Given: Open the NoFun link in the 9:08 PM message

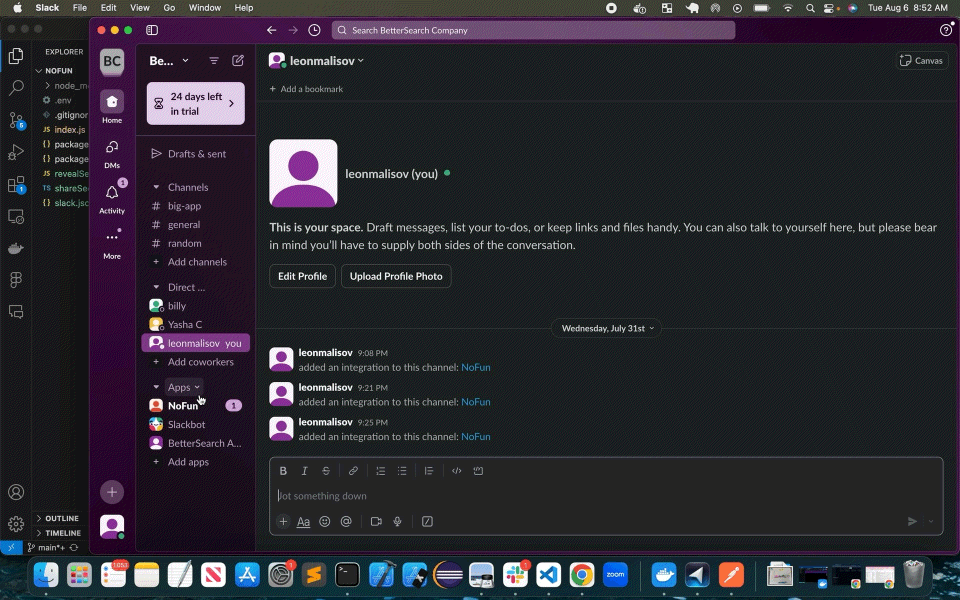Looking at the screenshot, I should (476, 367).
